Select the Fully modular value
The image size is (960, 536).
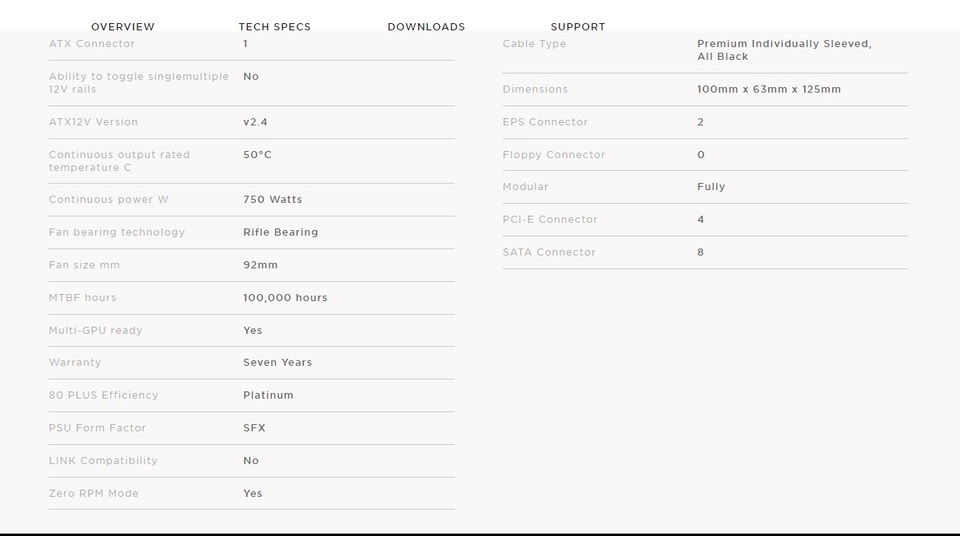(711, 187)
